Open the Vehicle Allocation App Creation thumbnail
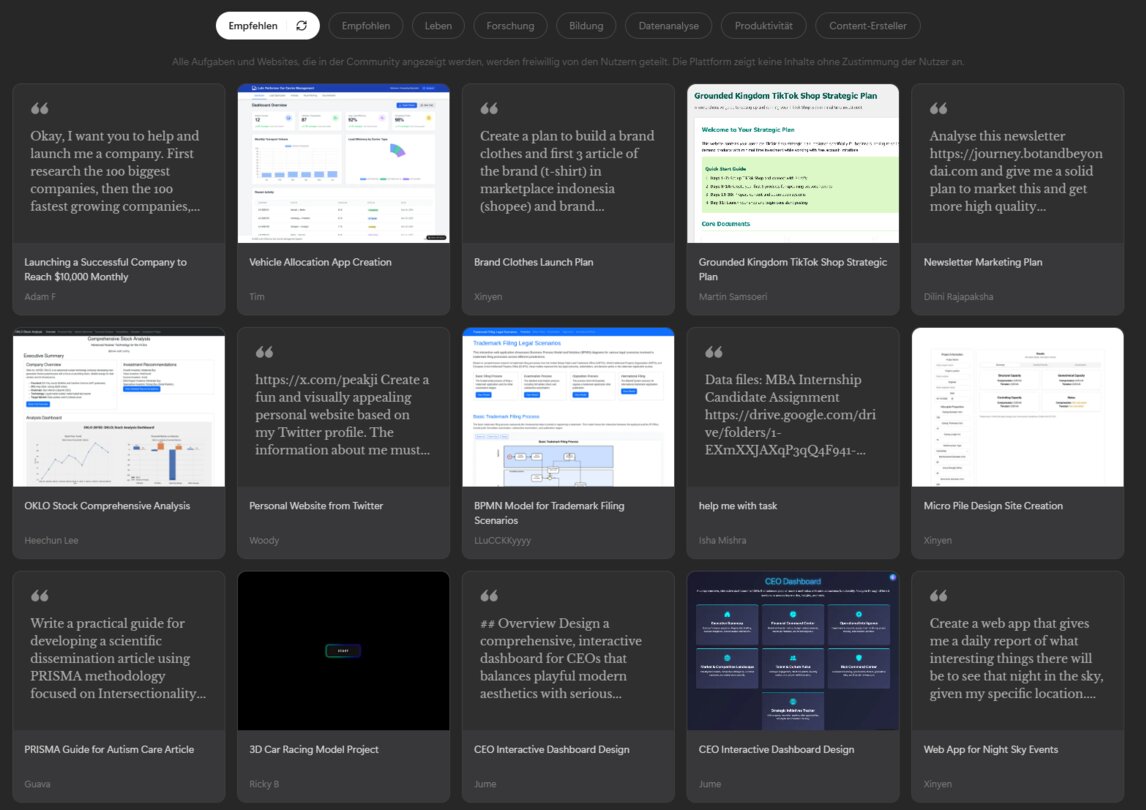 pyautogui.click(x=343, y=163)
